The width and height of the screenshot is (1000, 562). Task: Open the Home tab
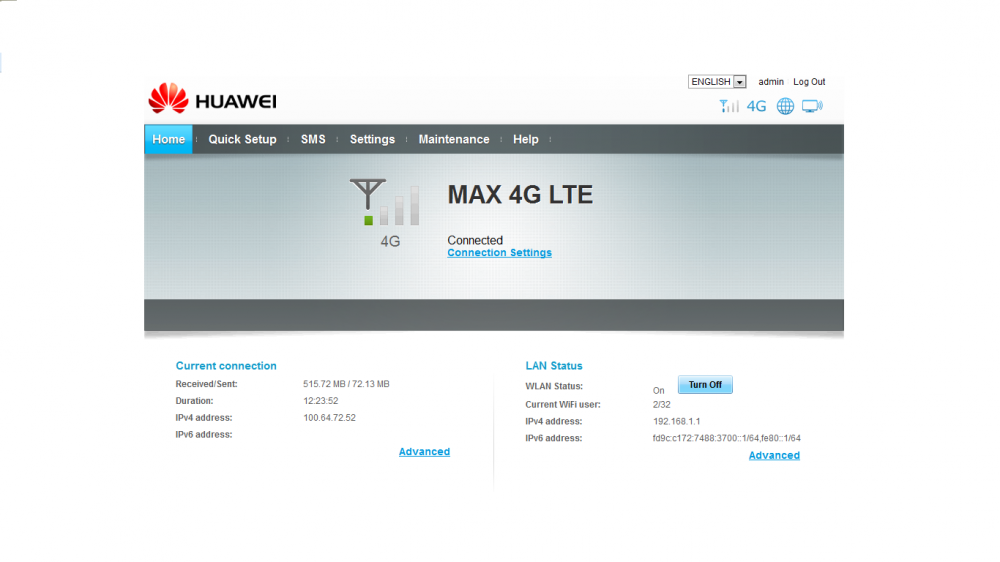168,139
